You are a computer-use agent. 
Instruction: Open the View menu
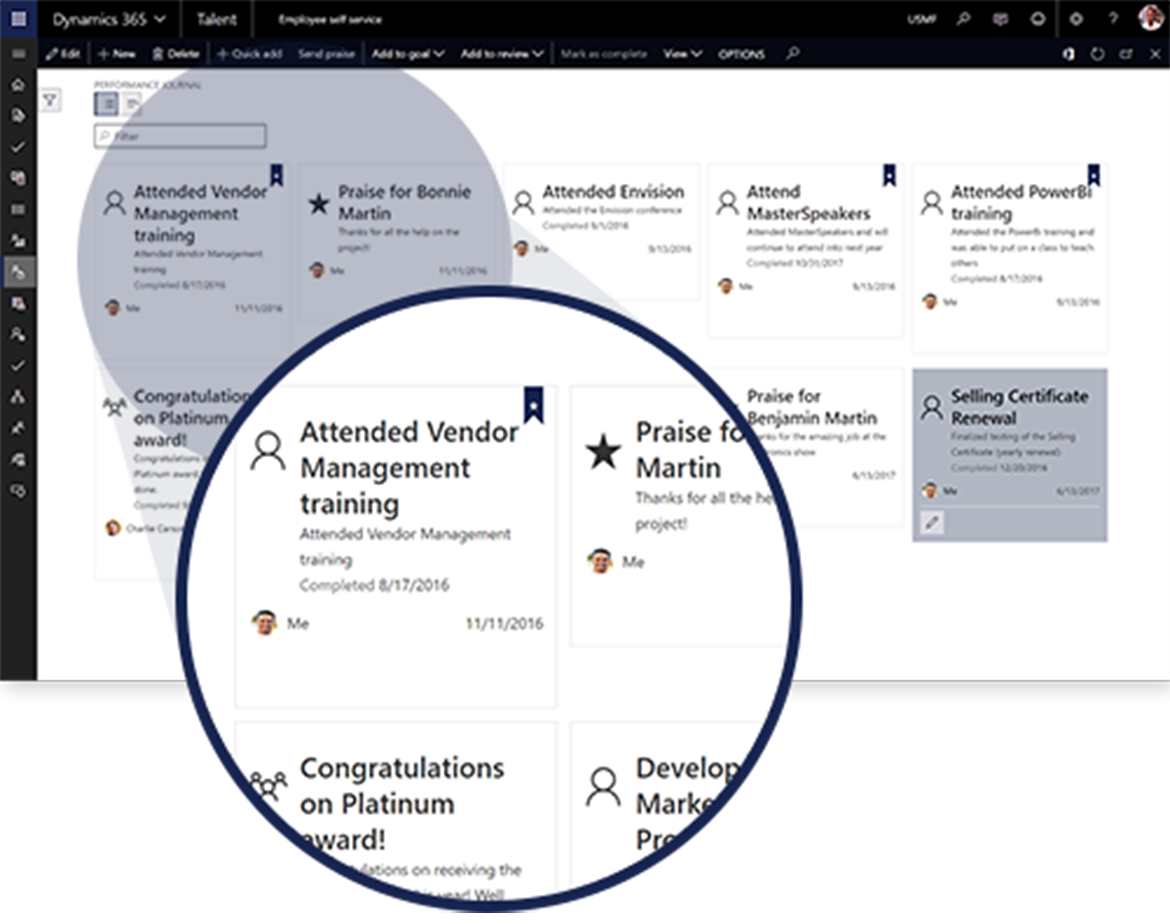[682, 54]
